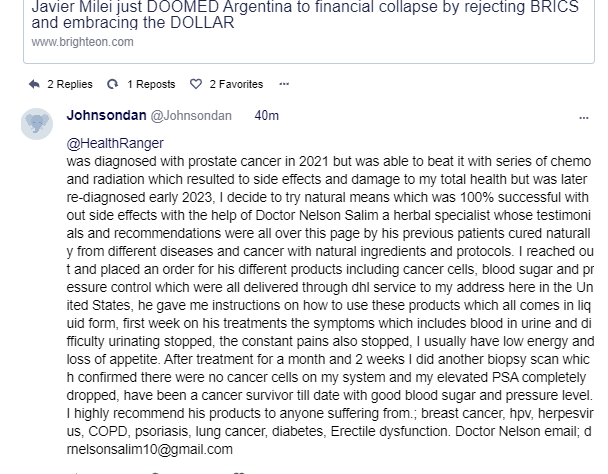The height and width of the screenshot is (474, 608).
Task: Open the post actions ellipsis beside Favorites
Action: [x=284, y=84]
